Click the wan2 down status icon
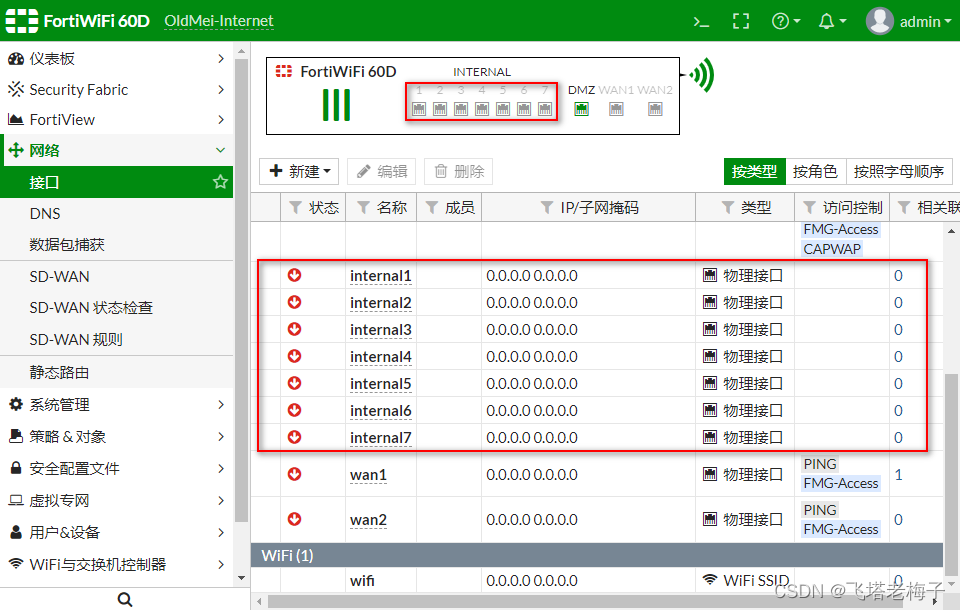The height and width of the screenshot is (610, 960). click(x=294, y=519)
